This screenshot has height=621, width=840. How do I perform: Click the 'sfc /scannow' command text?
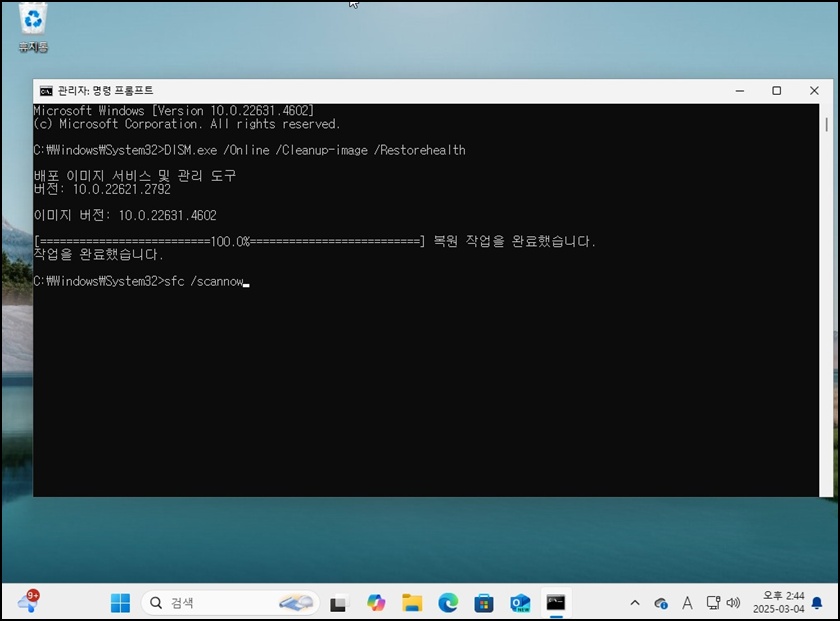click(x=204, y=281)
